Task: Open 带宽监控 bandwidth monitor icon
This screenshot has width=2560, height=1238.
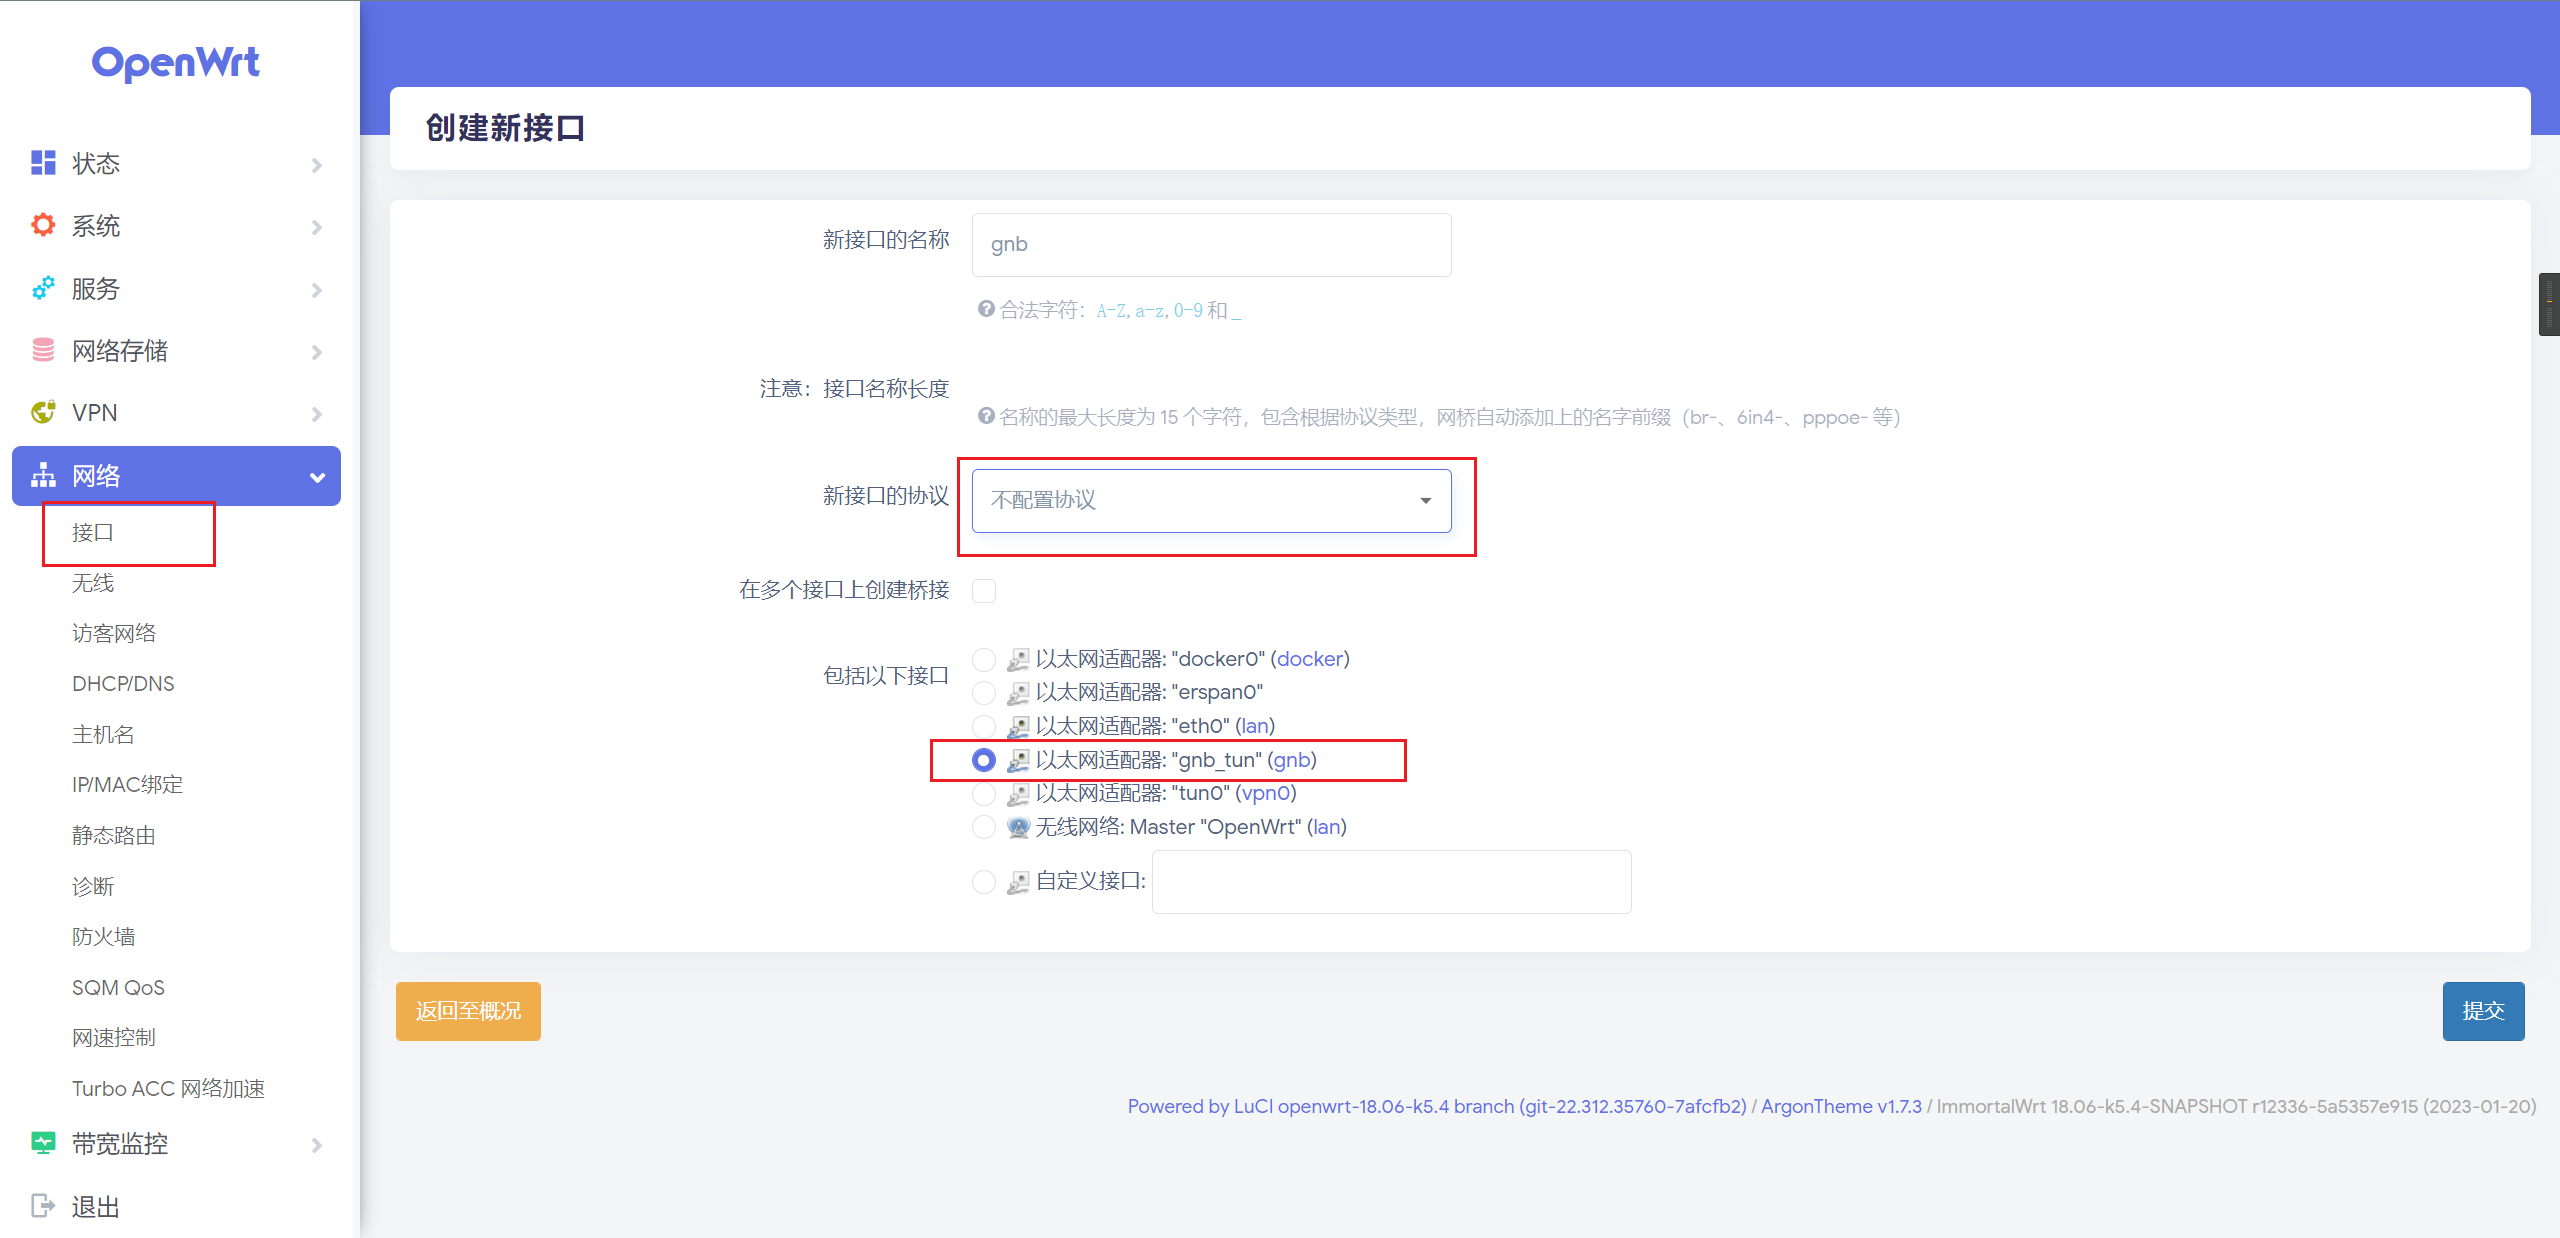Action: [43, 1143]
